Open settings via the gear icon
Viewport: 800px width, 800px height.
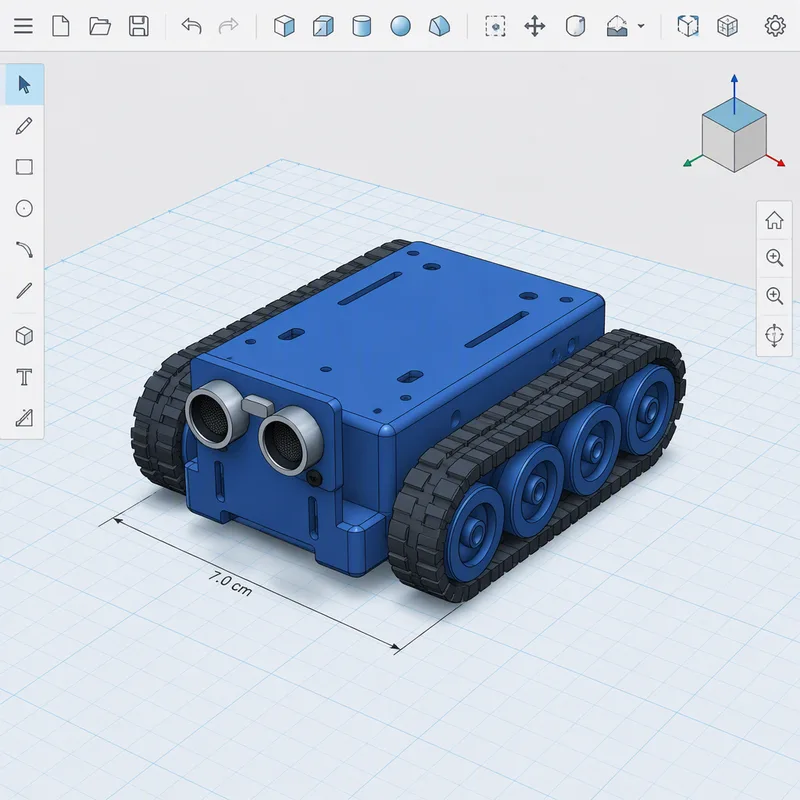[x=775, y=26]
